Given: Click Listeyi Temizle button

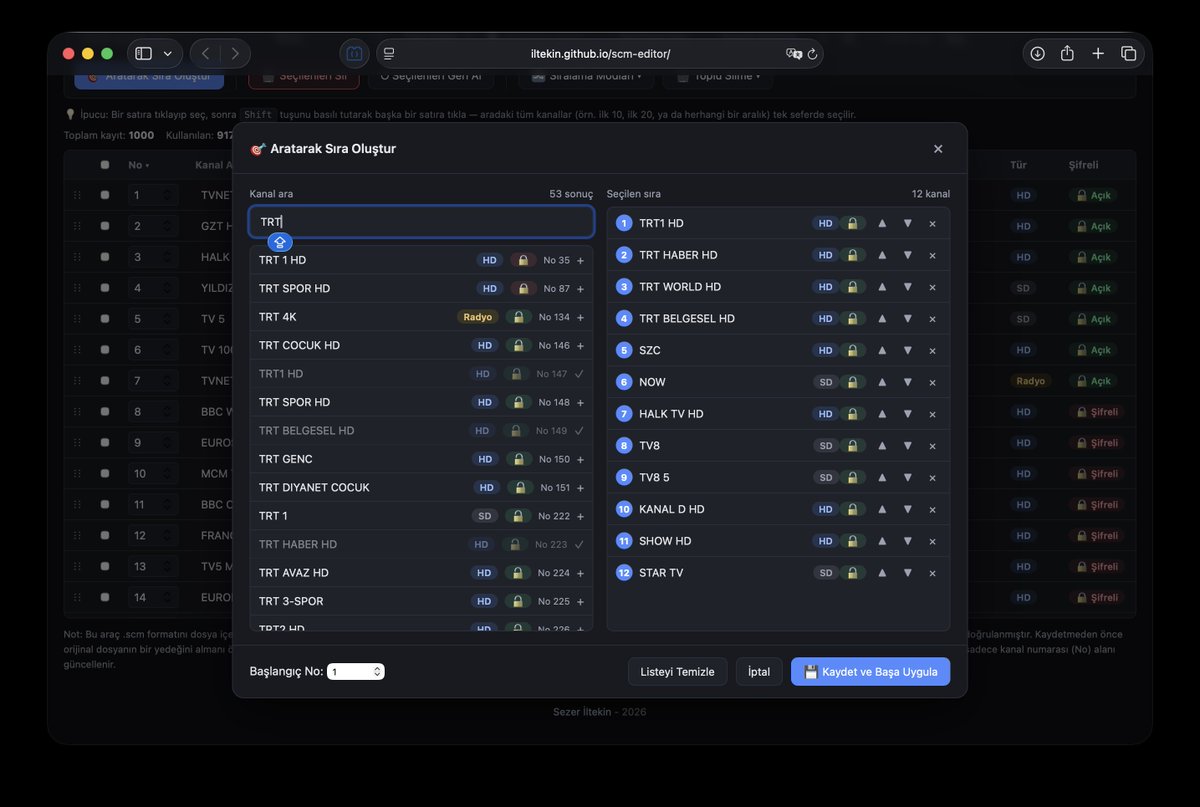Looking at the screenshot, I should click(x=678, y=672).
